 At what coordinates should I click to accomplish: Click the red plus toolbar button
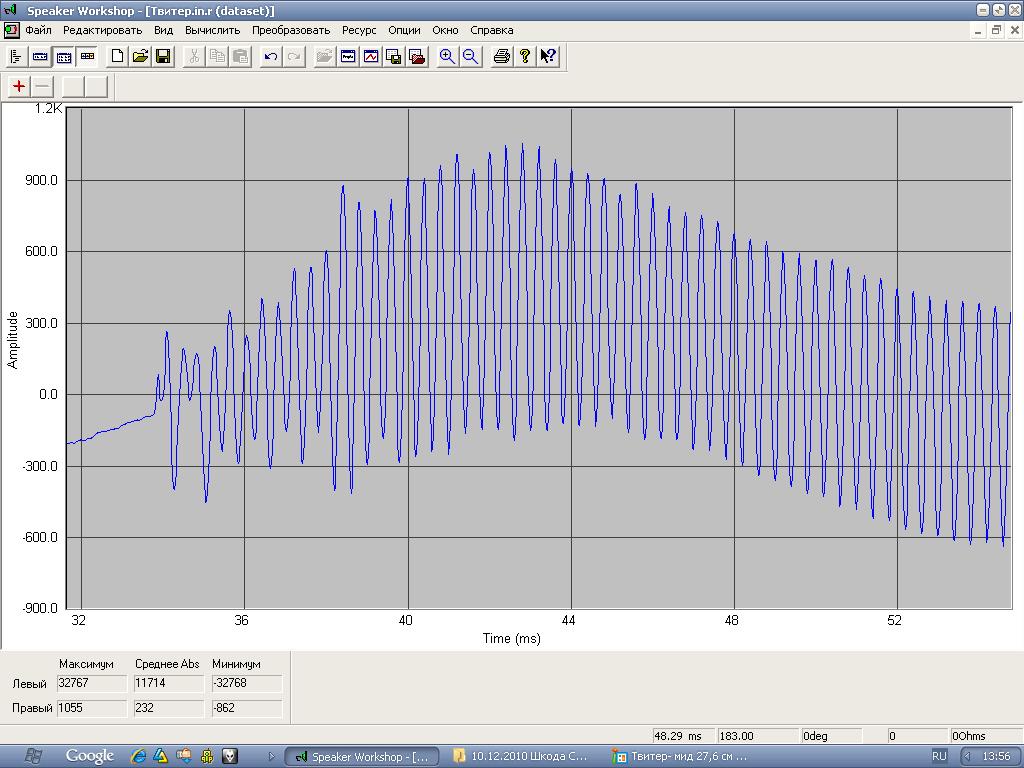pyautogui.click(x=19, y=86)
